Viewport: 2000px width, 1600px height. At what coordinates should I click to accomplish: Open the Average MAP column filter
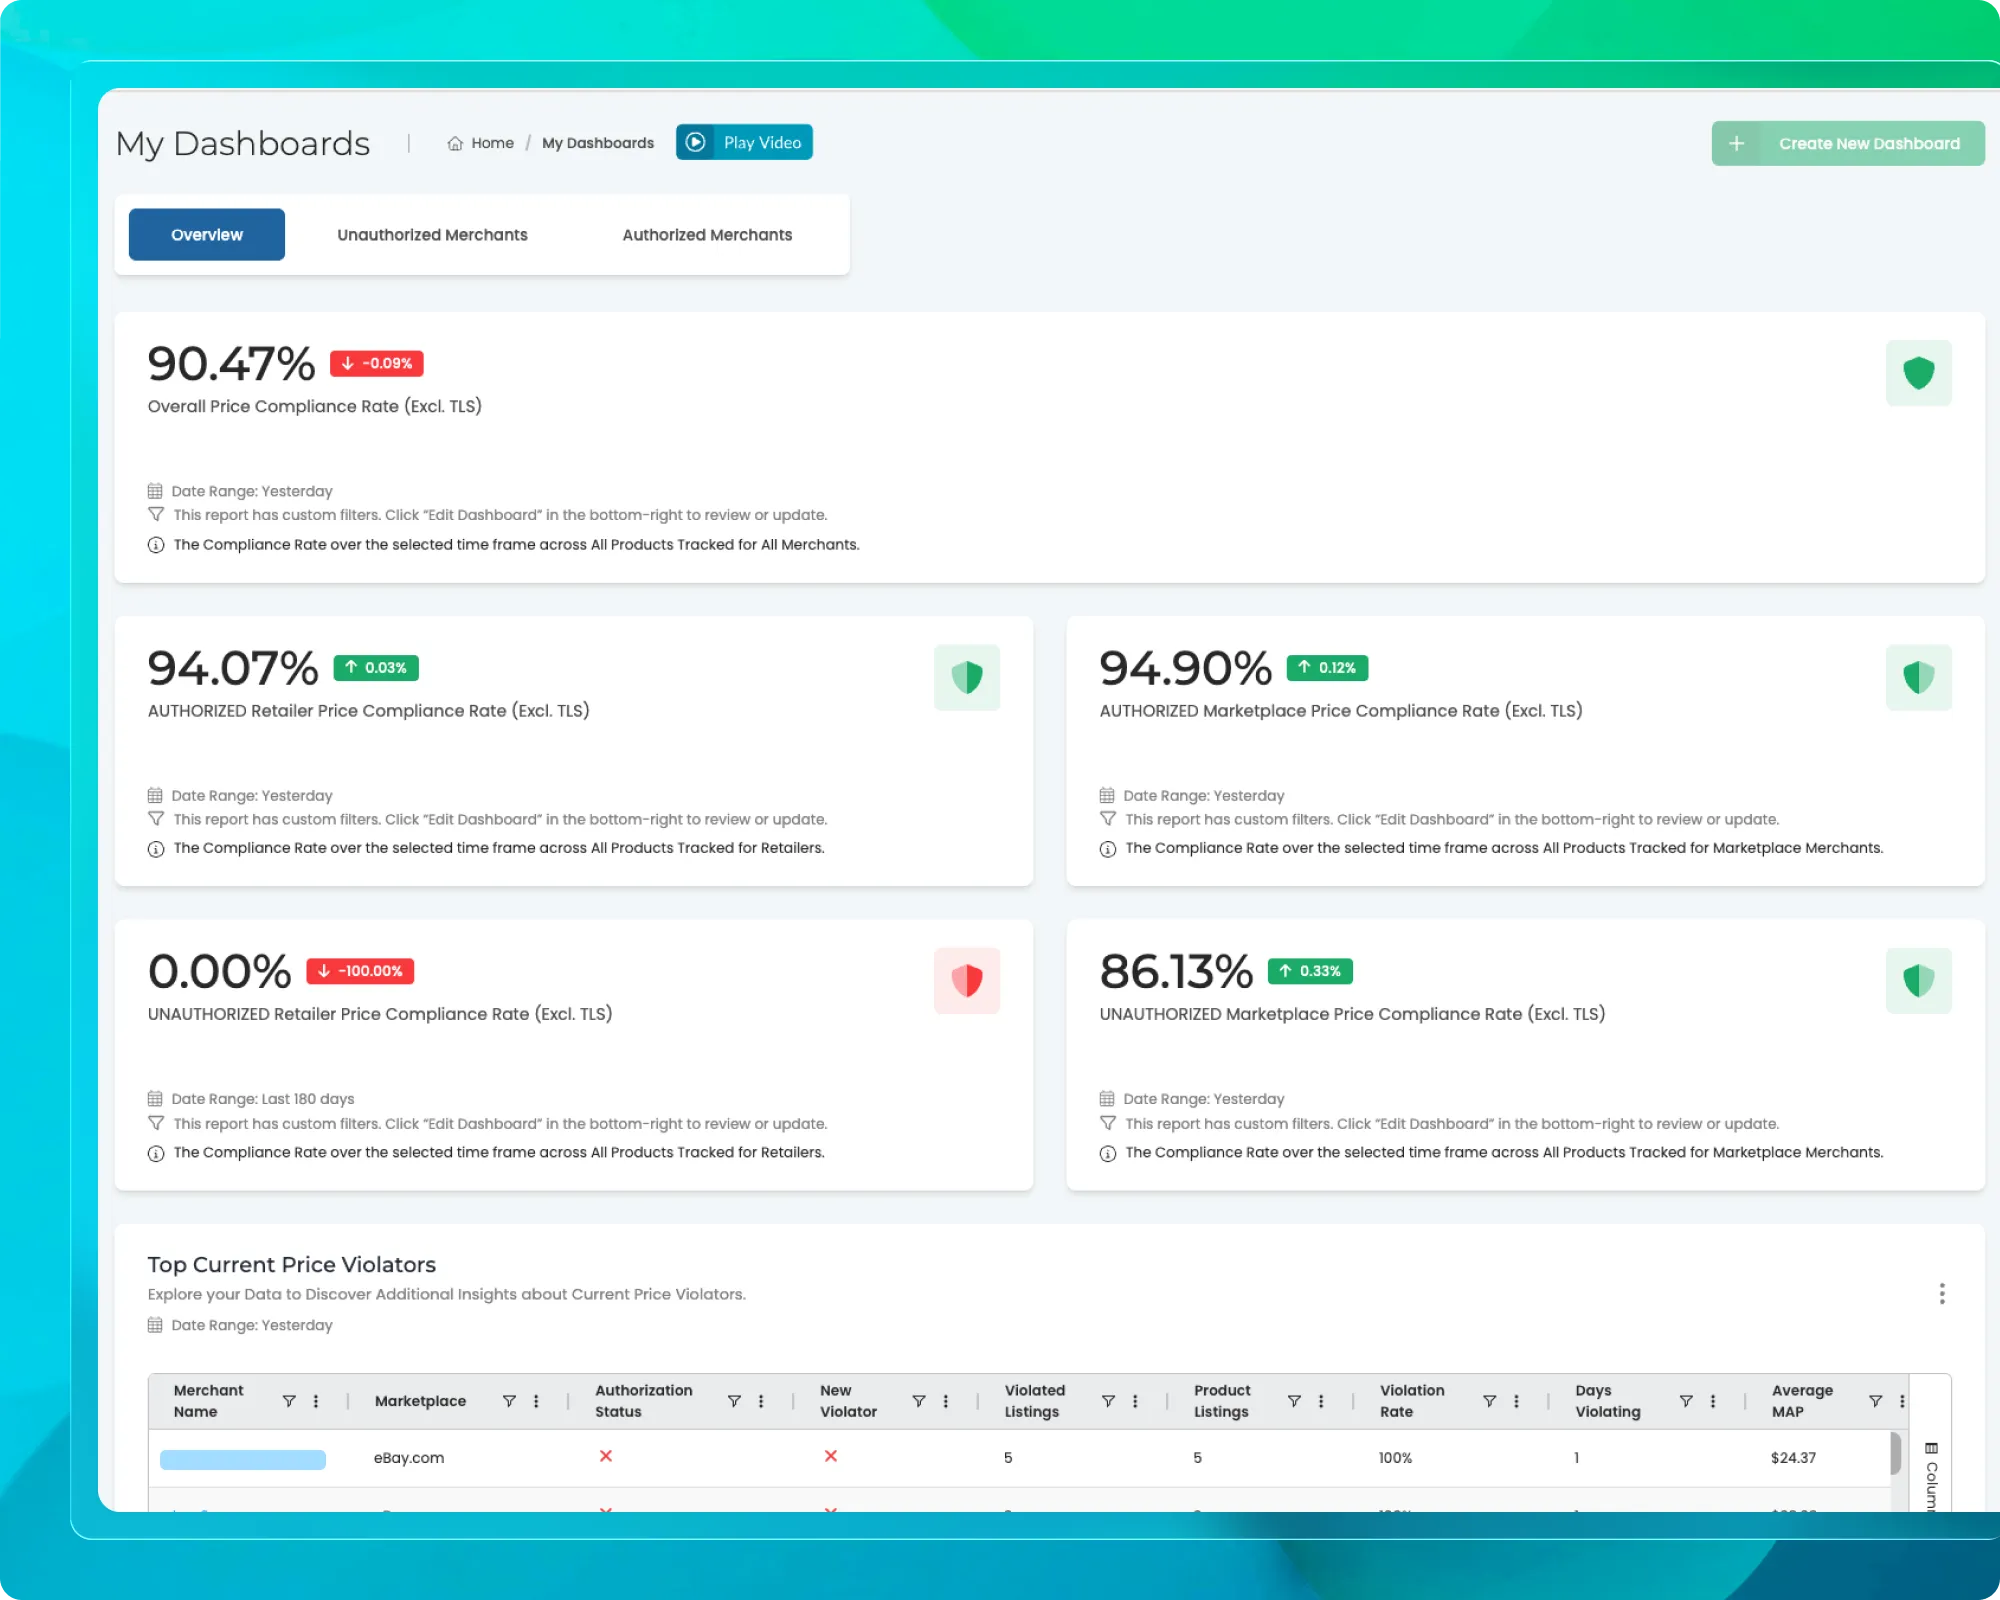pos(1873,1400)
